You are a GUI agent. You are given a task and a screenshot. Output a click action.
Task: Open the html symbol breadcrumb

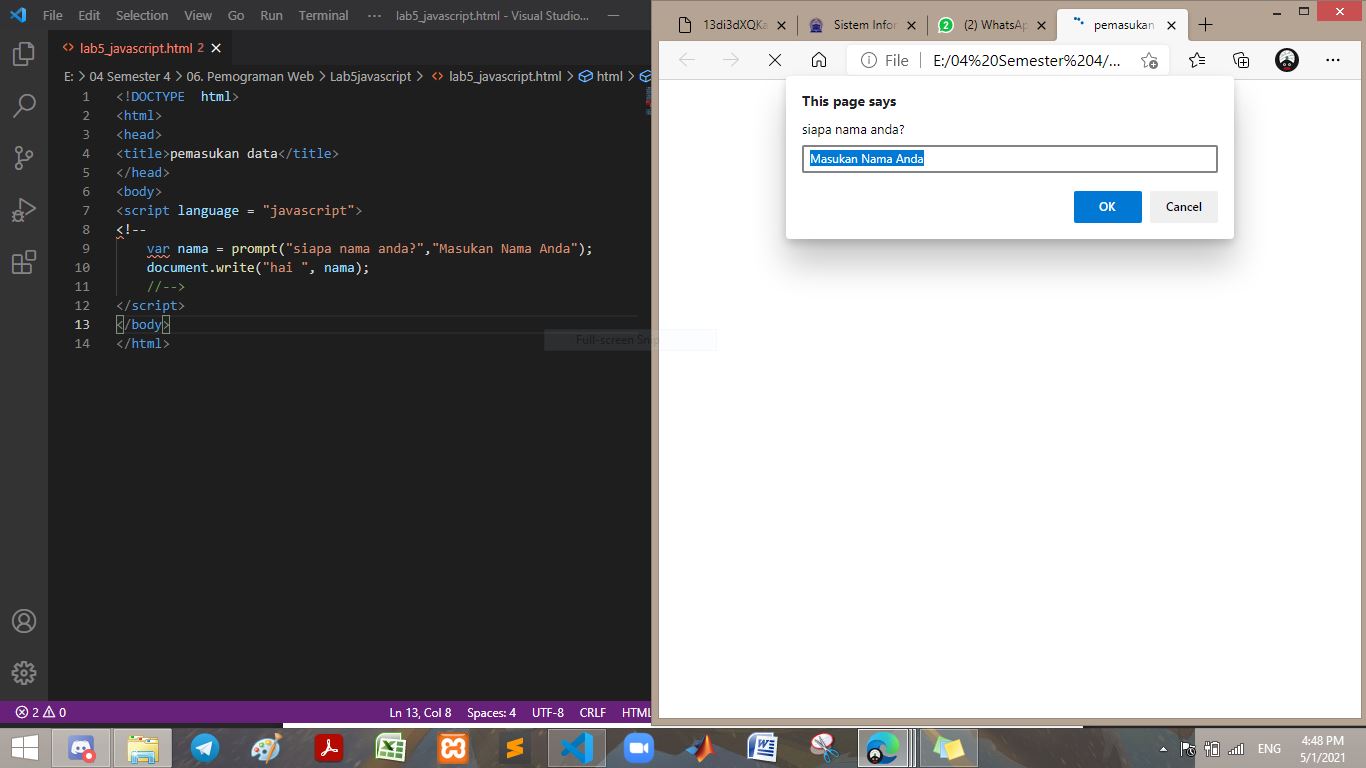click(x=601, y=76)
